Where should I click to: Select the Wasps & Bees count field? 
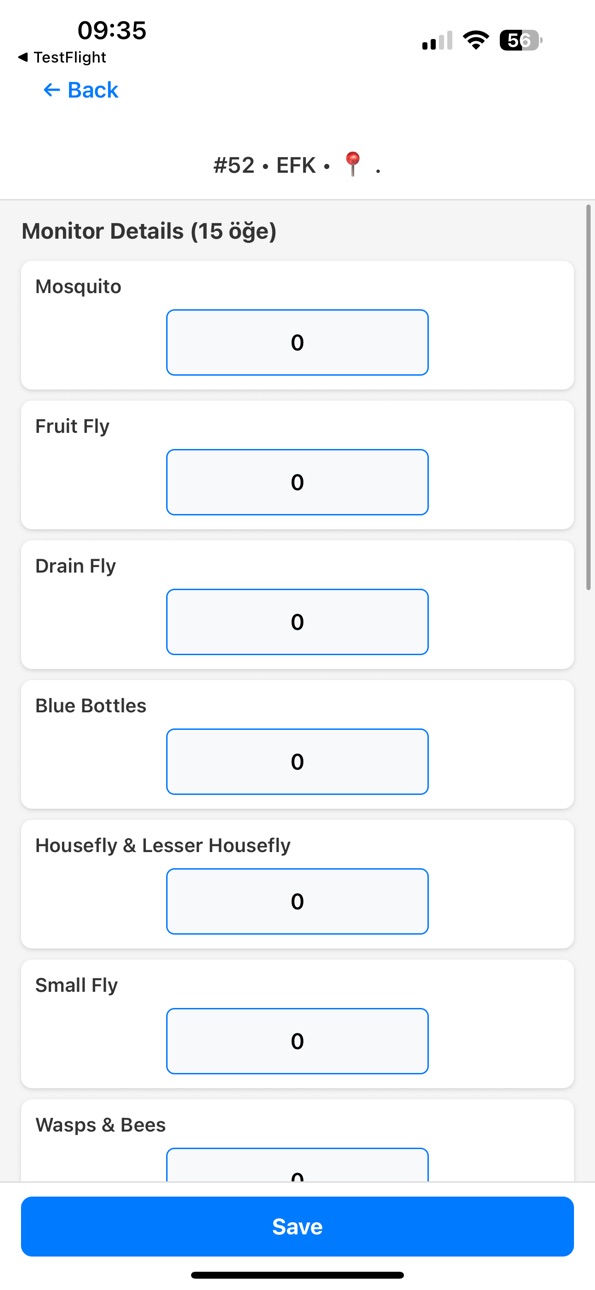point(297,1165)
